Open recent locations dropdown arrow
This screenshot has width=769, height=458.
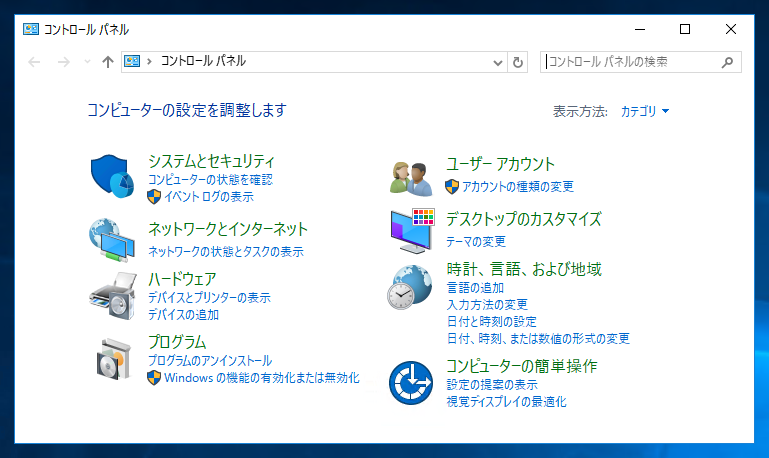coord(87,62)
